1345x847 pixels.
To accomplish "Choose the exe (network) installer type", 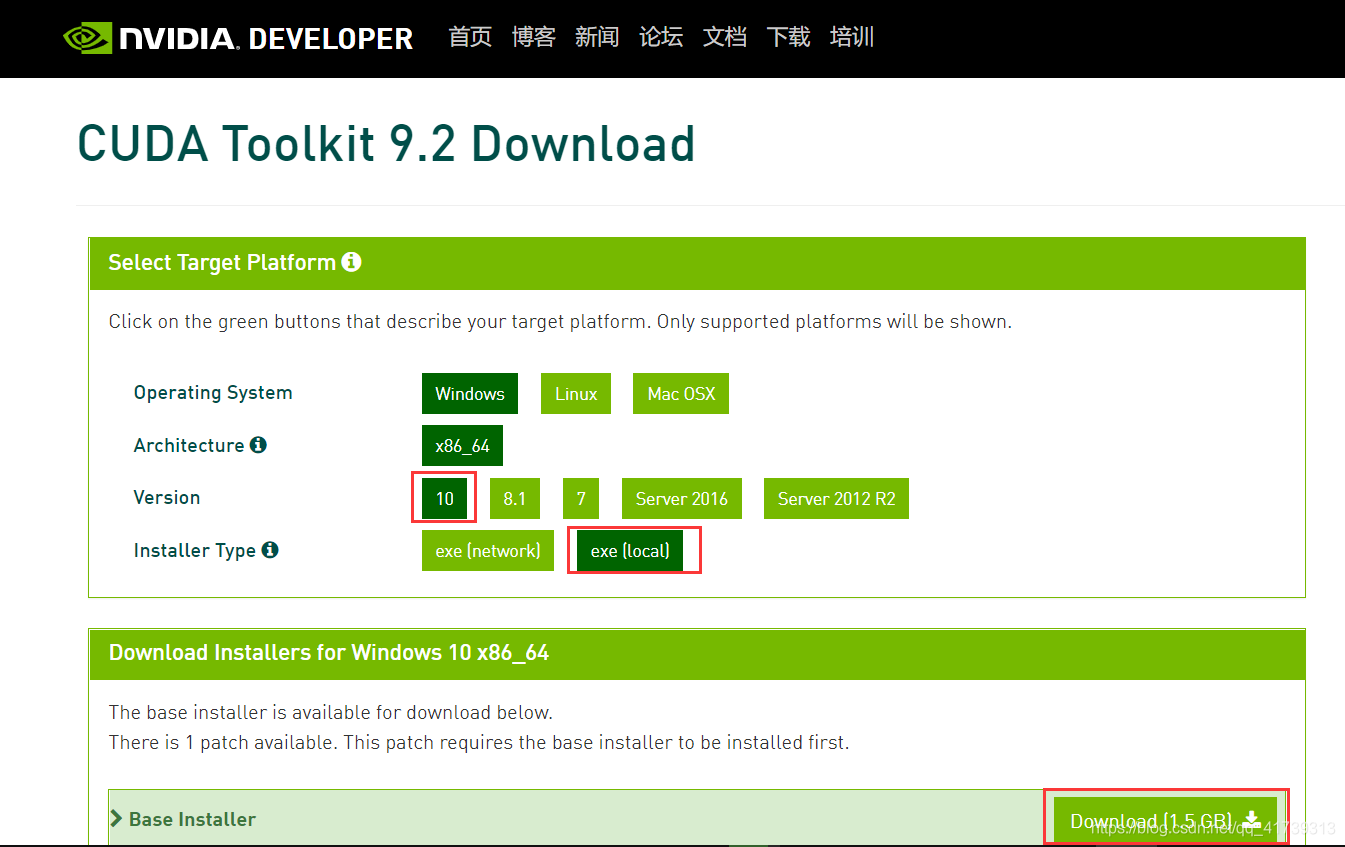I will tap(488, 551).
